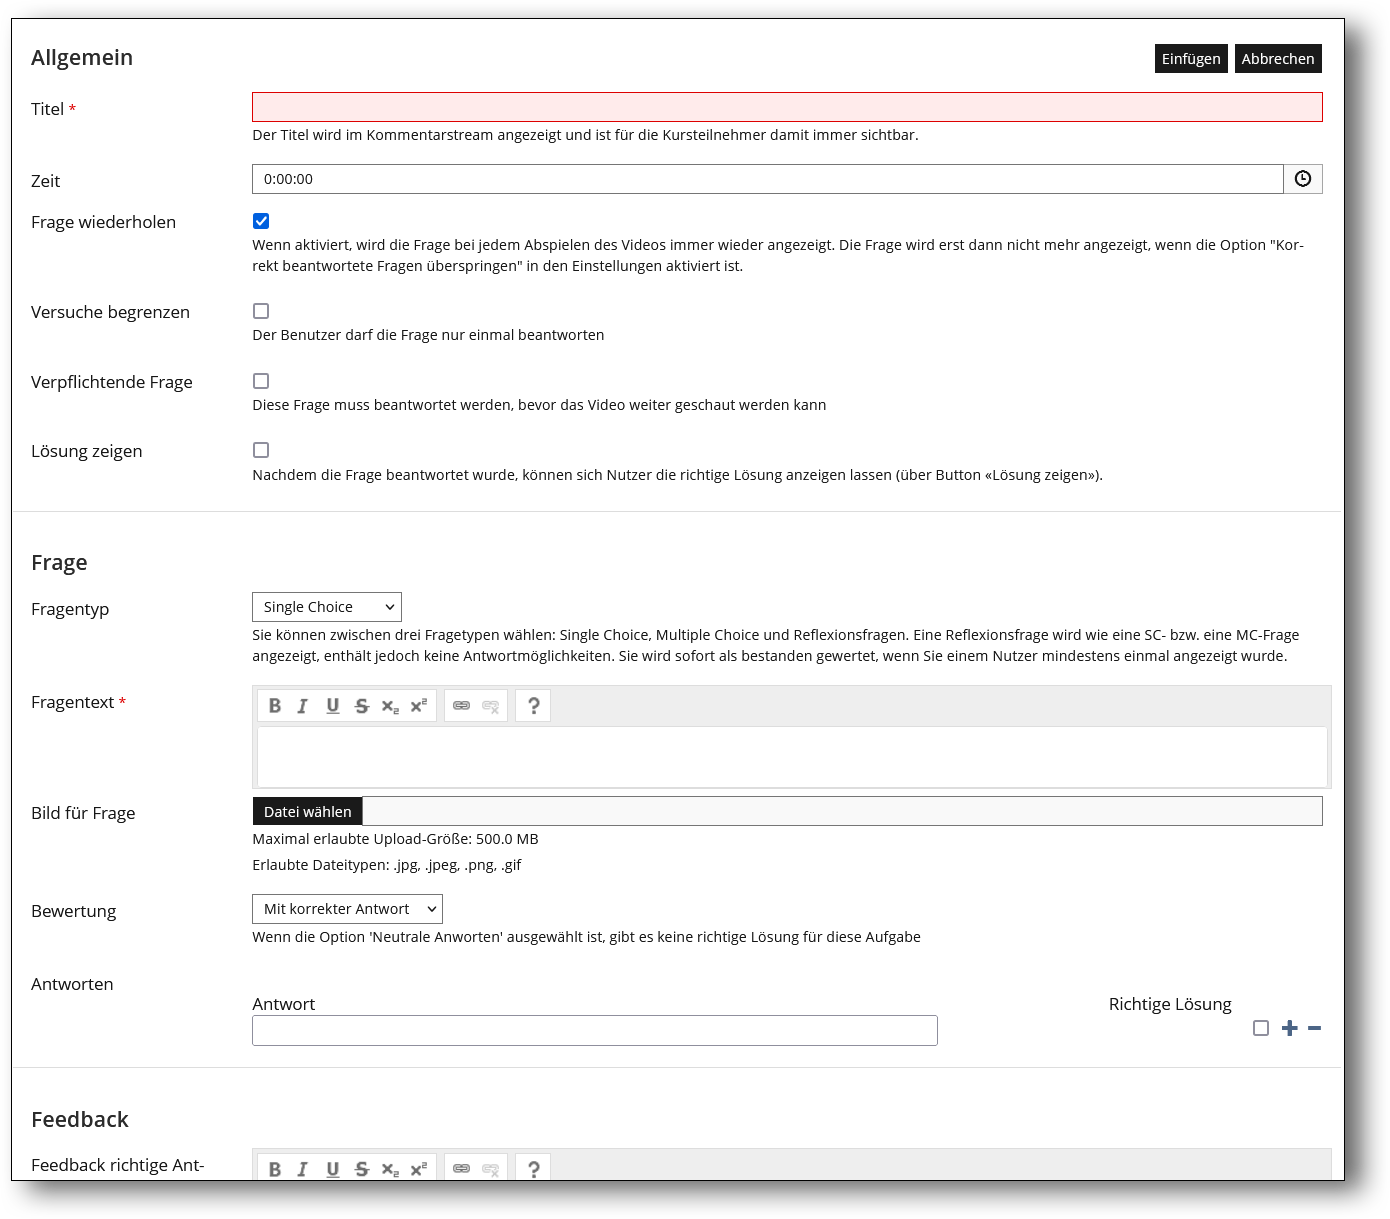Image resolution: width=1390 pixels, height=1219 pixels.
Task: Enable Lösung zeigen checkbox
Action: [261, 450]
